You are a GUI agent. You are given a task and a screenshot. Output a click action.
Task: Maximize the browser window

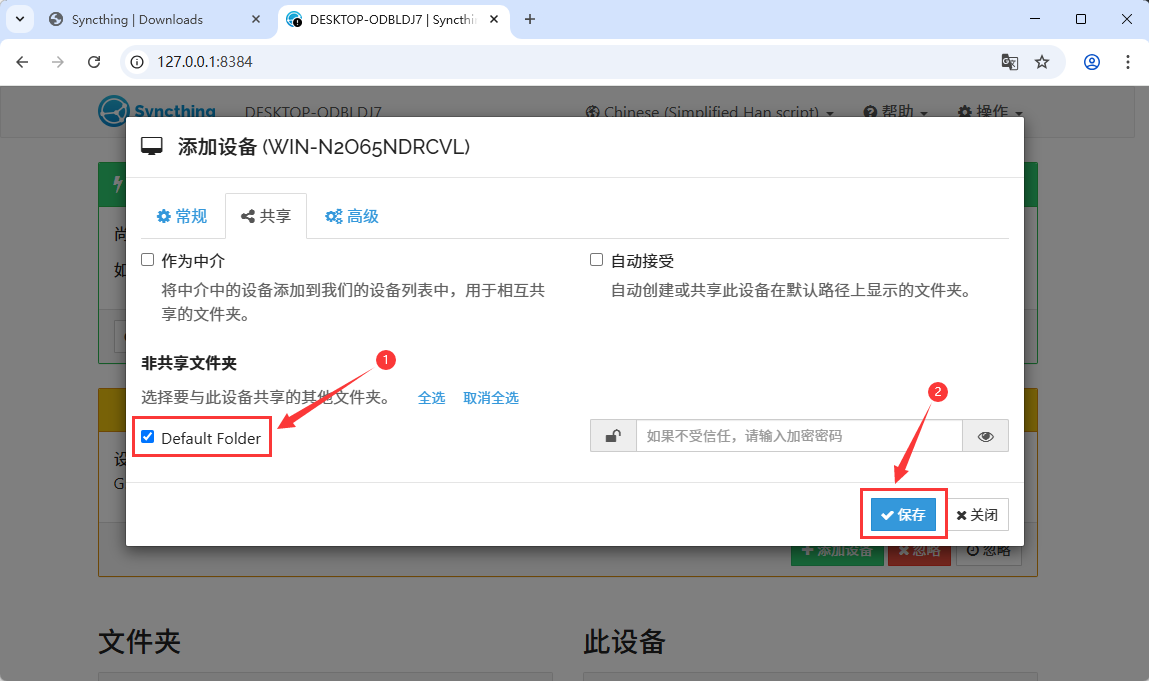(1081, 19)
